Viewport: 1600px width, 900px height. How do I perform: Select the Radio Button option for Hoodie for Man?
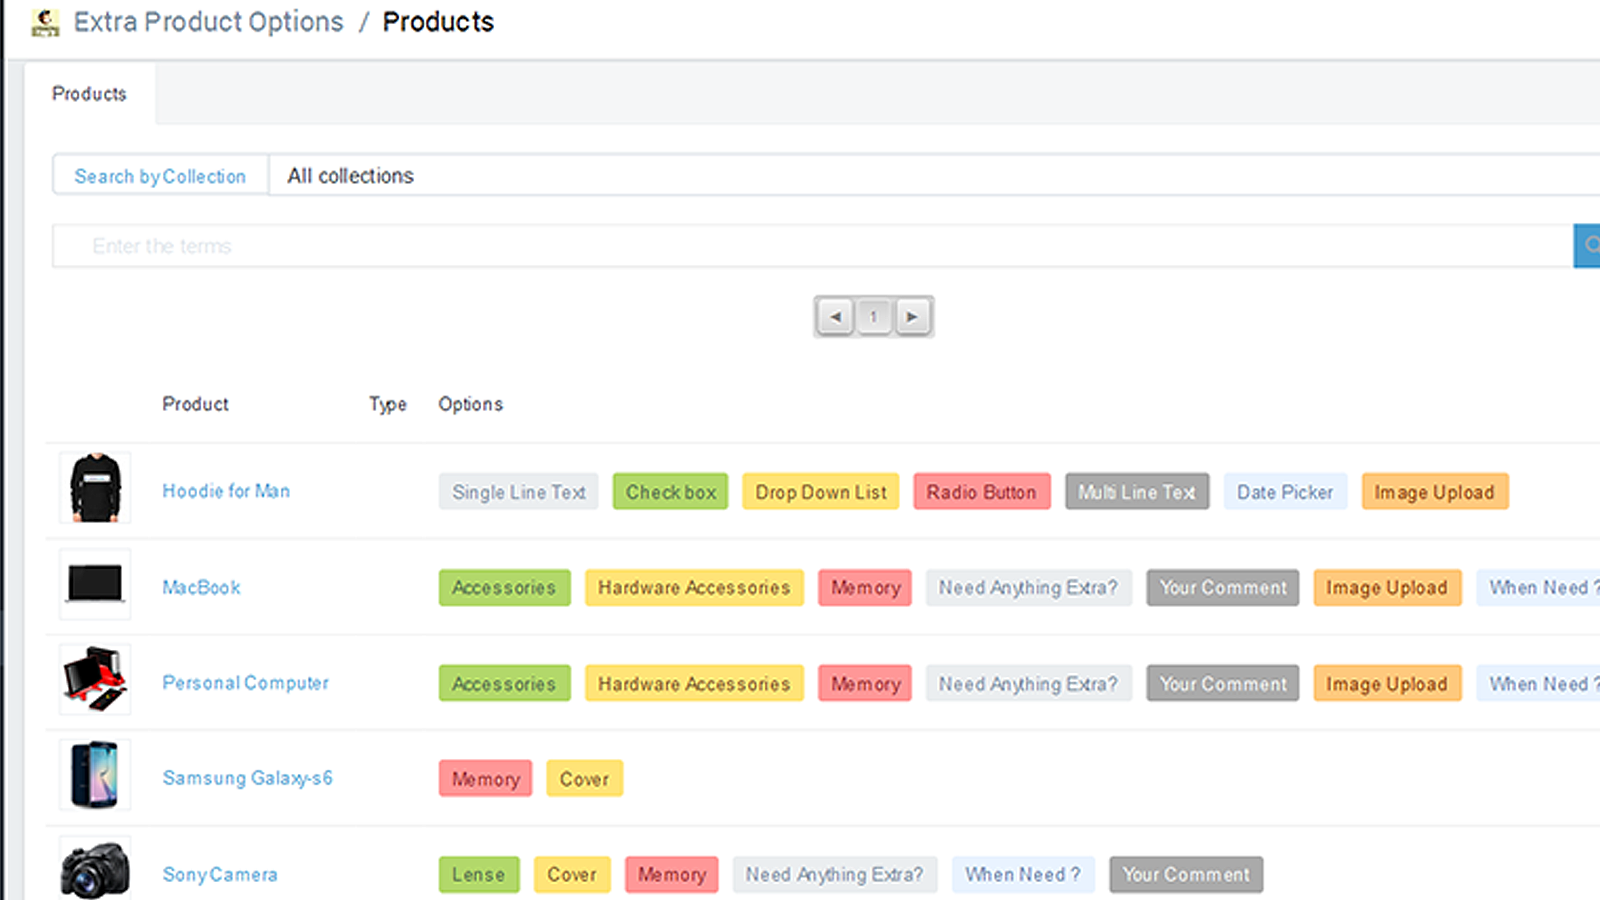[981, 491]
